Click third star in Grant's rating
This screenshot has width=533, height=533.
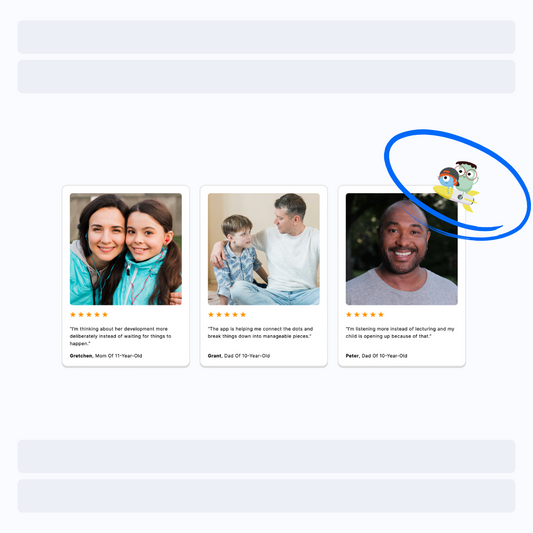(x=227, y=314)
